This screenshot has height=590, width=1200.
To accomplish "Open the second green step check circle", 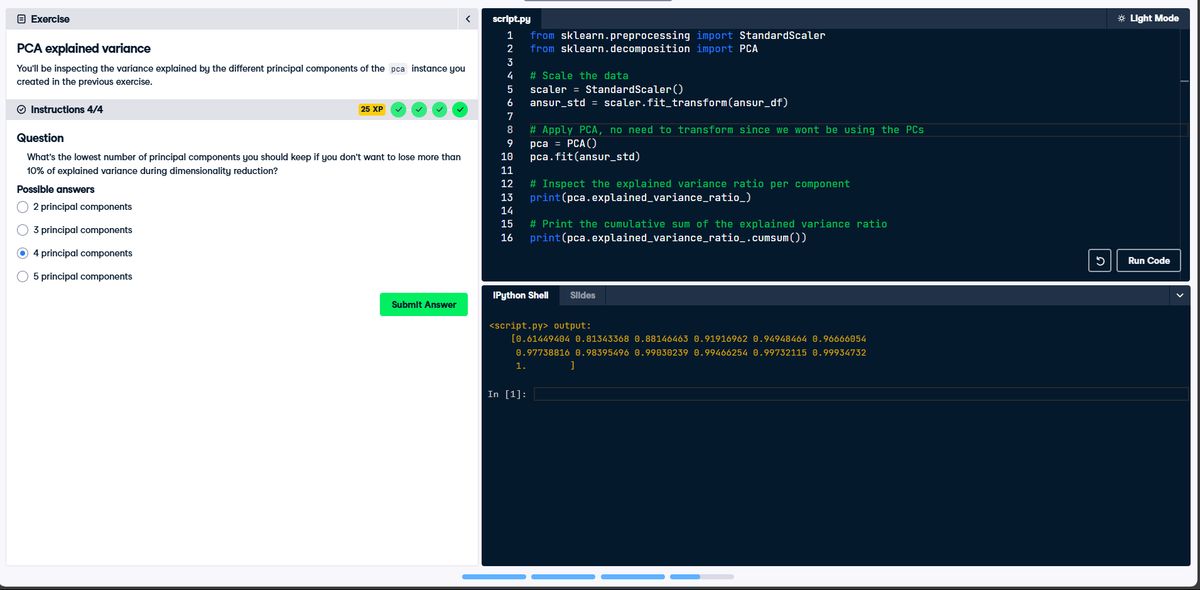I will 419,109.
